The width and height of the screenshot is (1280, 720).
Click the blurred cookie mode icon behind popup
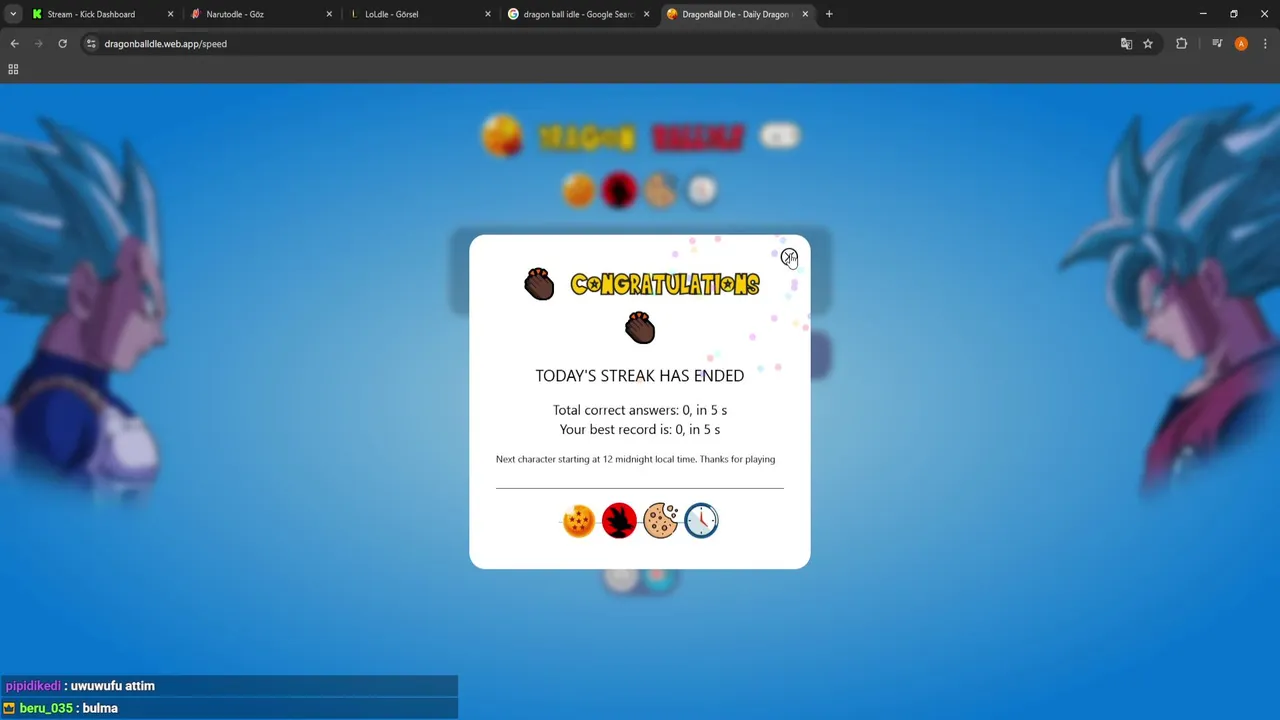(x=660, y=190)
